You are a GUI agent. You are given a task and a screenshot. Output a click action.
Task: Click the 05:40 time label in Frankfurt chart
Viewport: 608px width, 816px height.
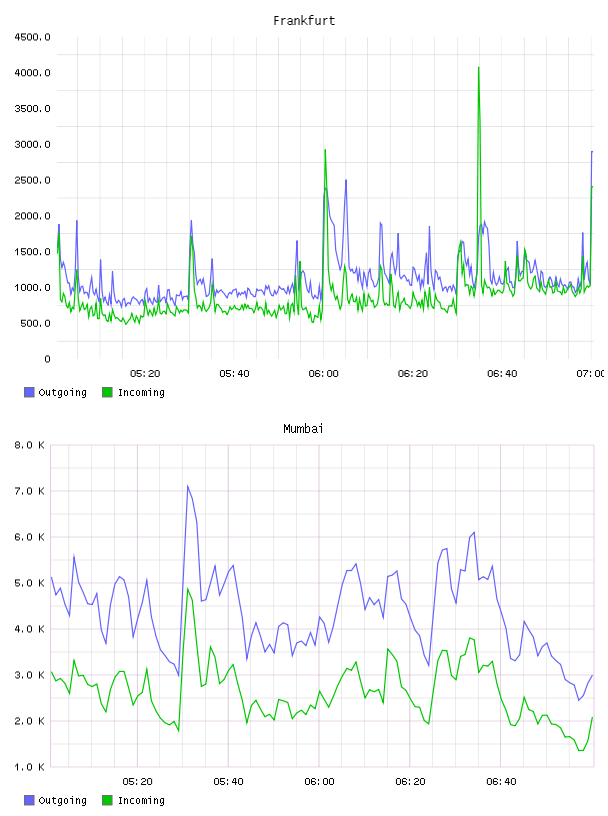click(234, 374)
